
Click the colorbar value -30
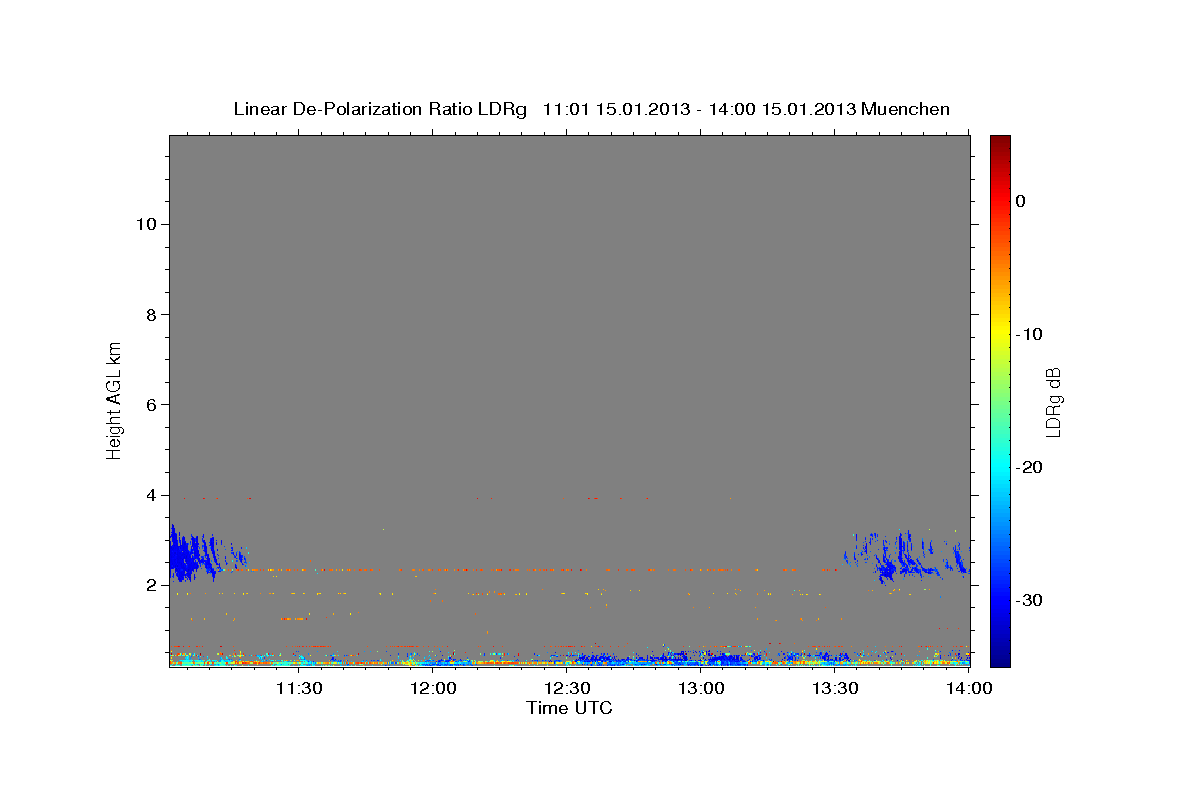pos(1030,600)
